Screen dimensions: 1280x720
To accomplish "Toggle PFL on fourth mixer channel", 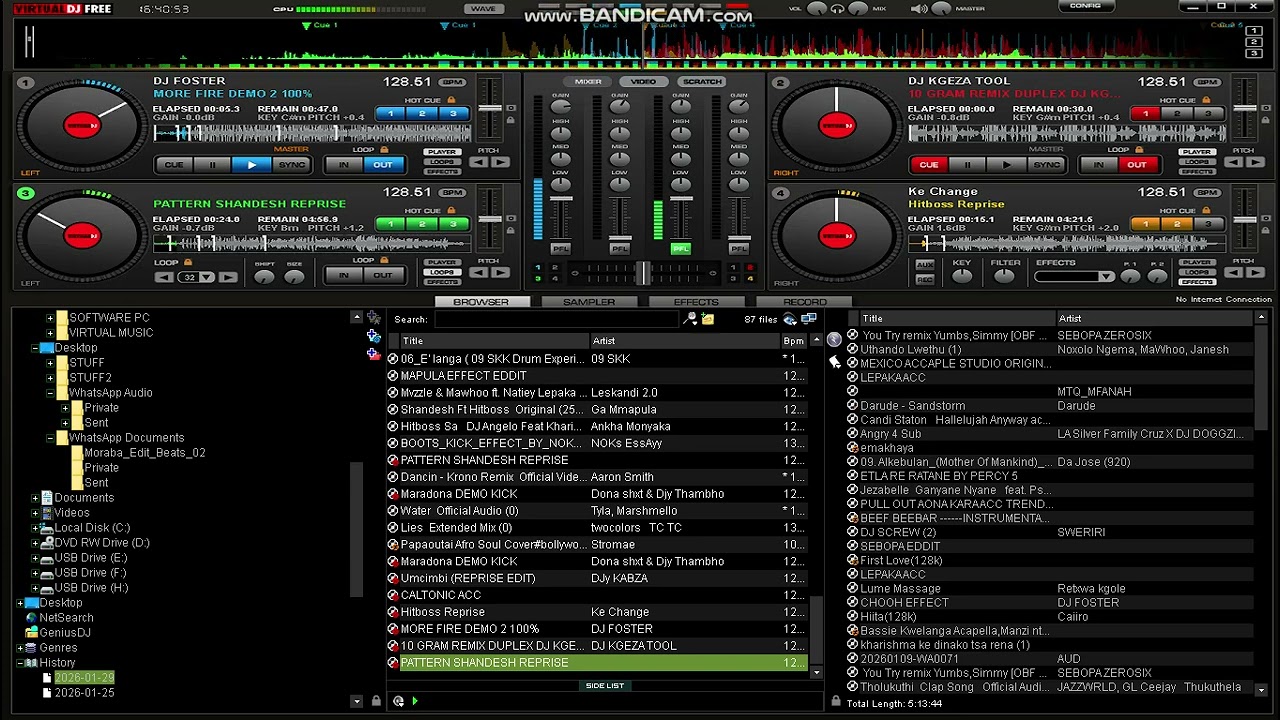I will coord(738,249).
